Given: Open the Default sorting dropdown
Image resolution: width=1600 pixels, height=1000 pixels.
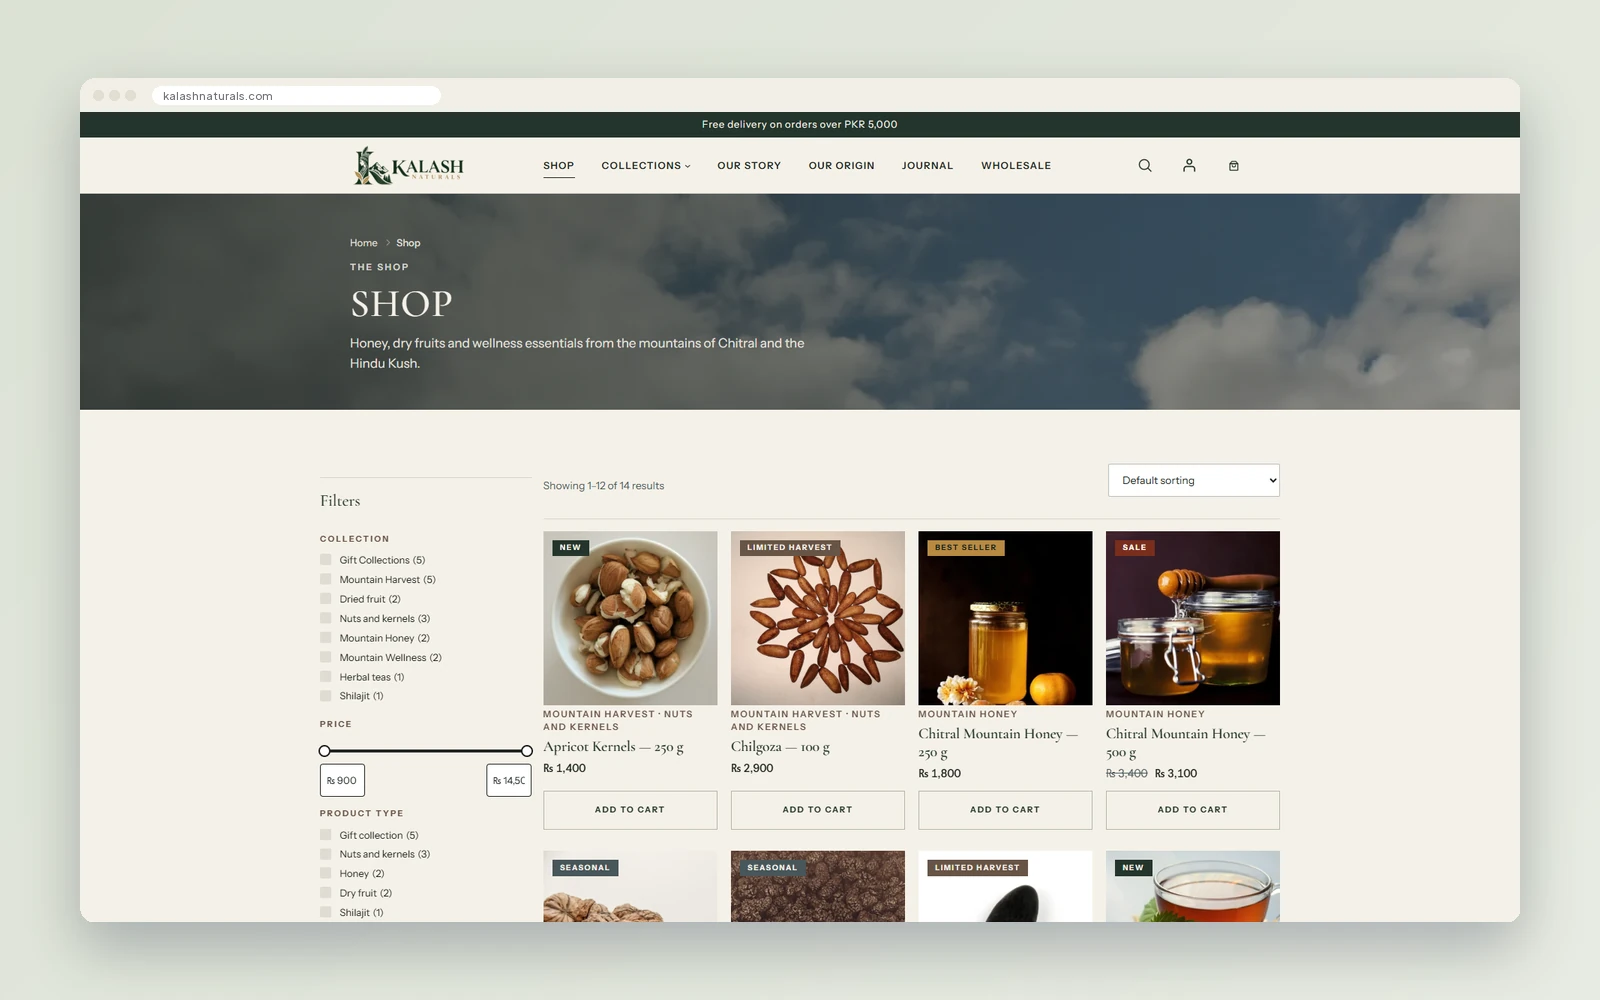Looking at the screenshot, I should click(x=1194, y=480).
